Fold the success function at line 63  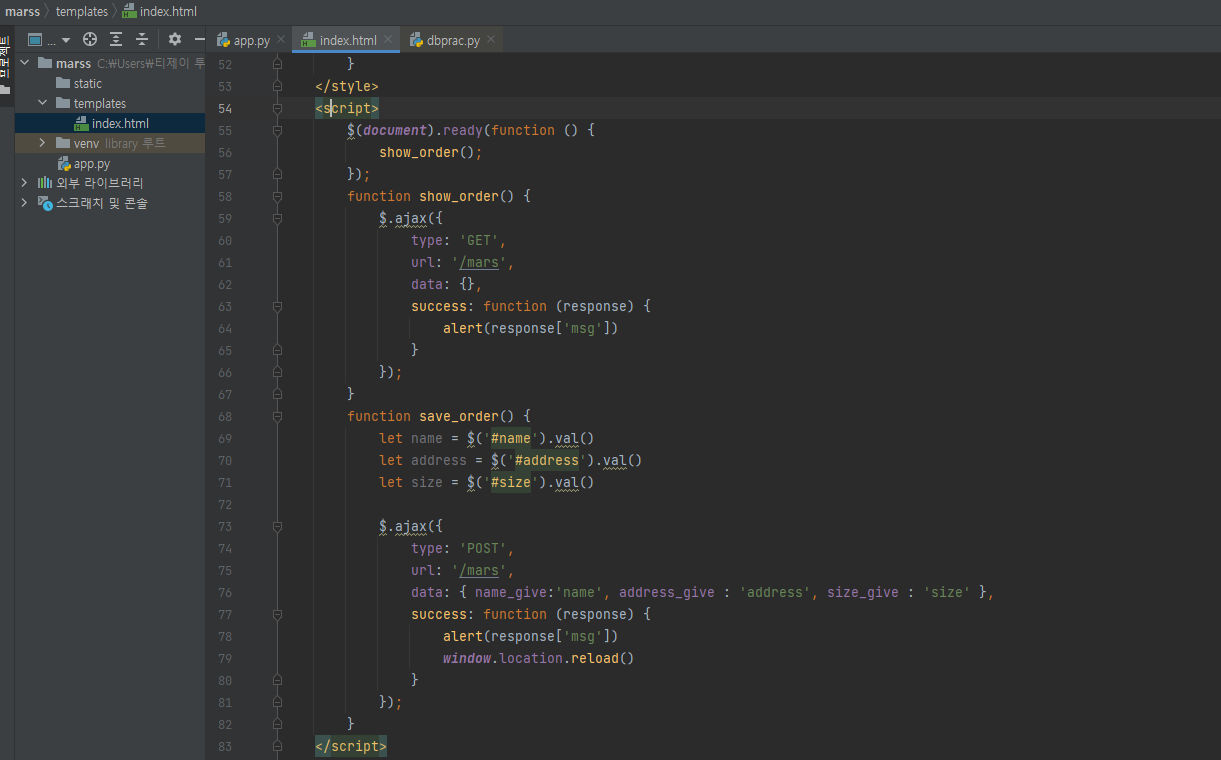(x=277, y=306)
